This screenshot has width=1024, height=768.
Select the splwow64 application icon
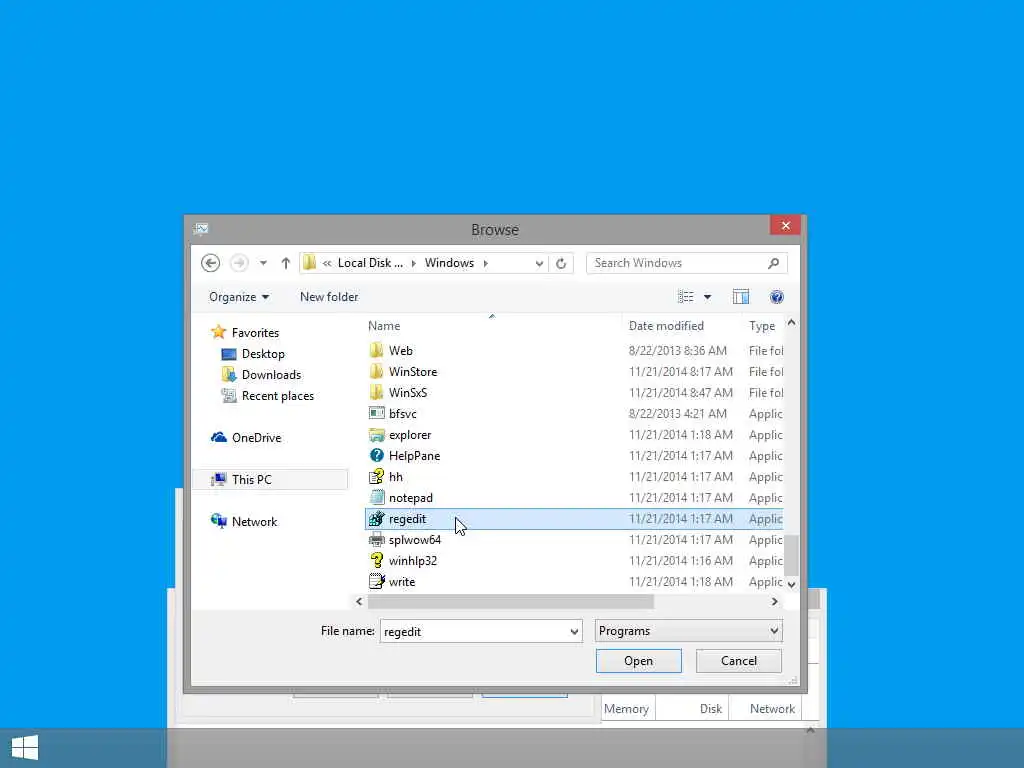point(376,540)
